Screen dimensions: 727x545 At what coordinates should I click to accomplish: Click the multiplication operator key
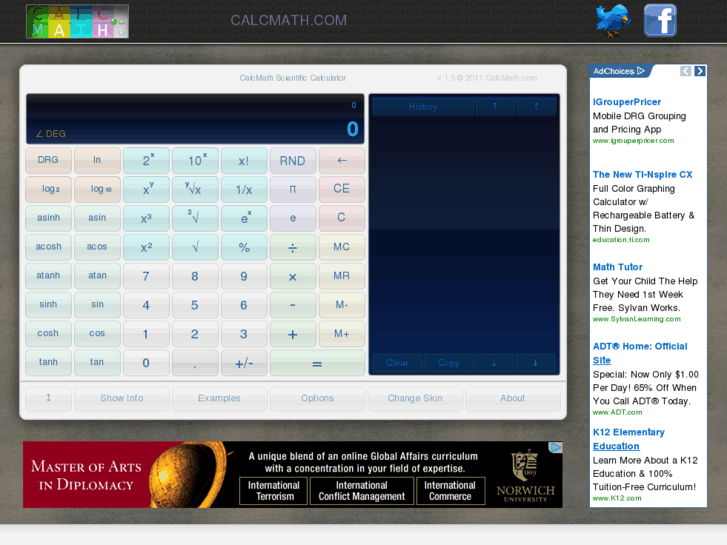click(x=293, y=276)
